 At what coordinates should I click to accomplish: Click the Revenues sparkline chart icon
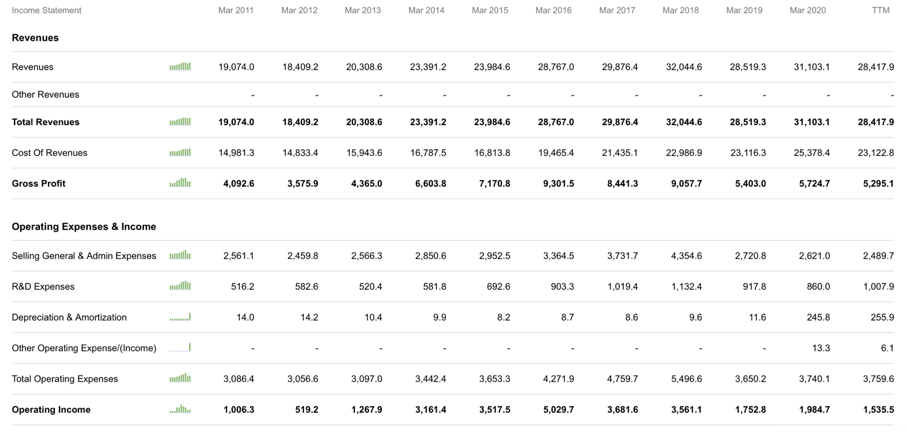180,66
